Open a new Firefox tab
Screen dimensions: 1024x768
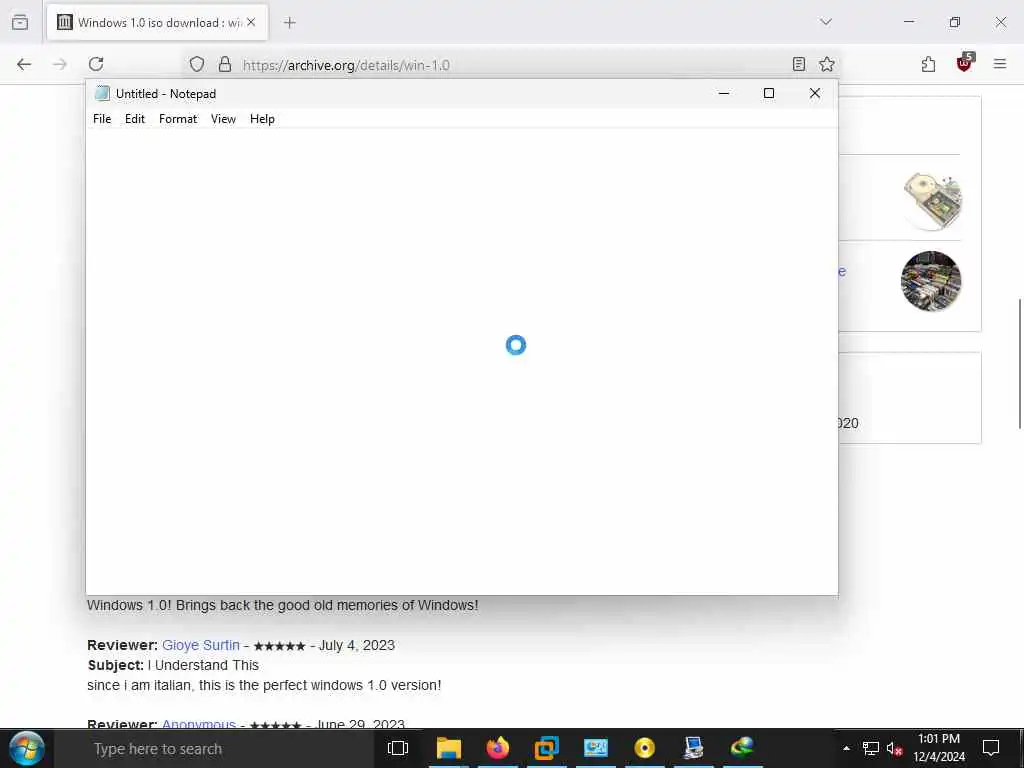pos(289,23)
